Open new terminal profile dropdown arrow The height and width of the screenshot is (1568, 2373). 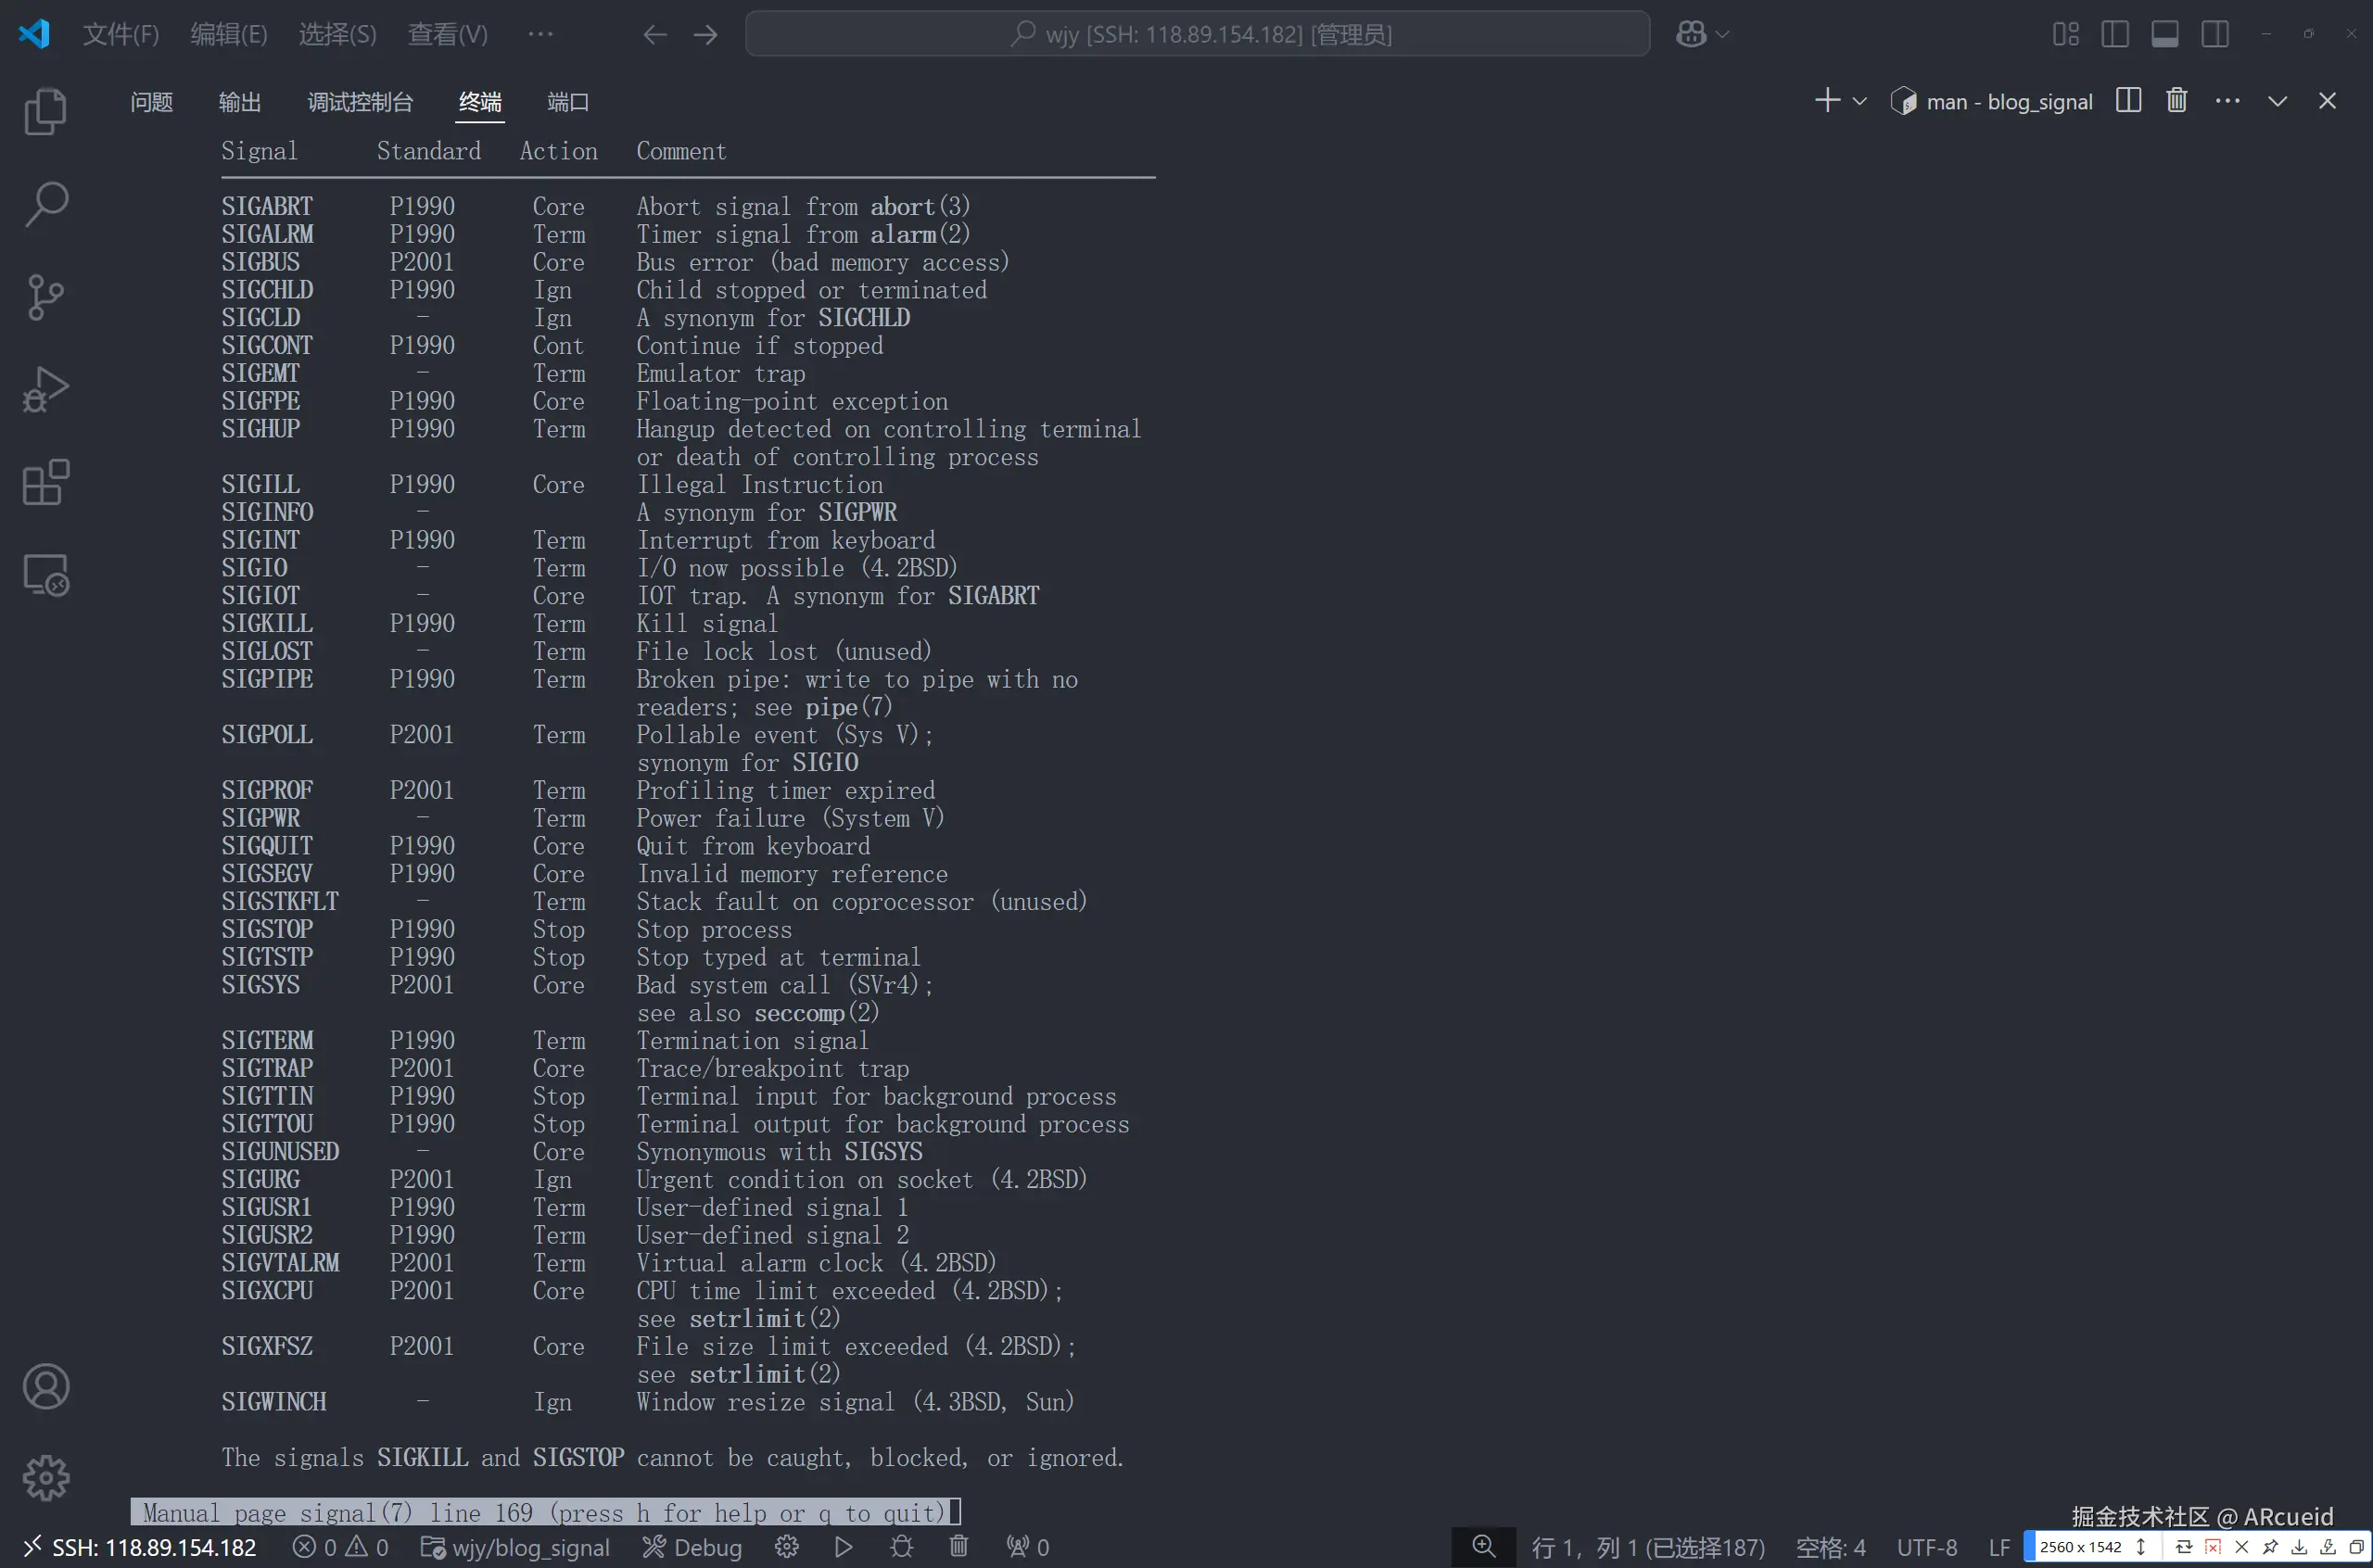1859,101
